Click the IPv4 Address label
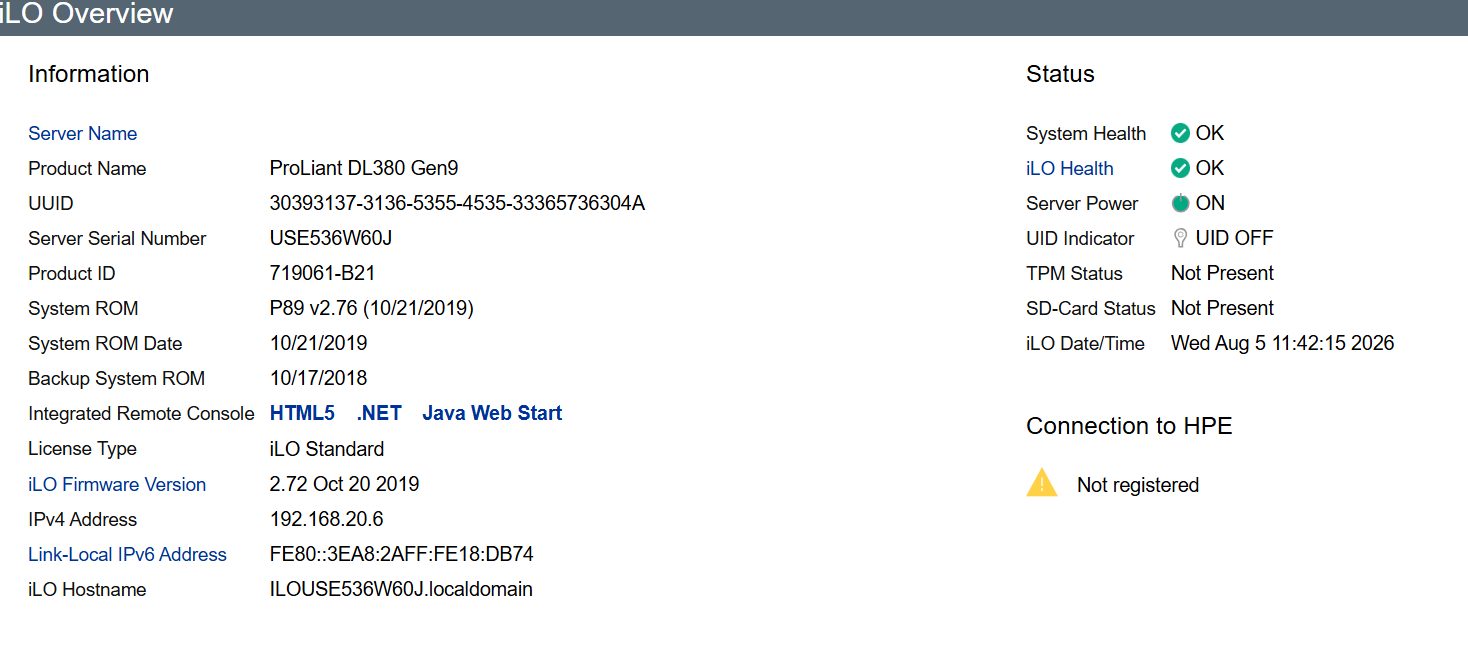This screenshot has width=1468, height=657. click(x=82, y=519)
